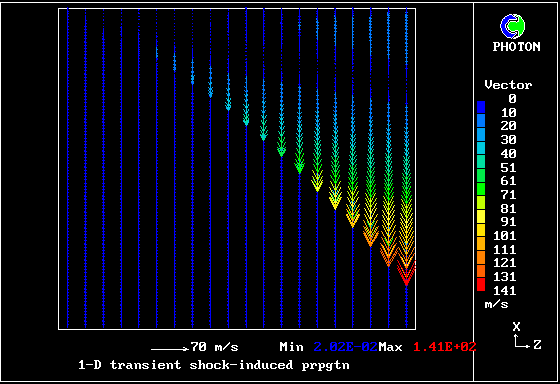Screen dimensions: 560x384
Task: Click the leftmost blue vector line
Action: click(68, 168)
